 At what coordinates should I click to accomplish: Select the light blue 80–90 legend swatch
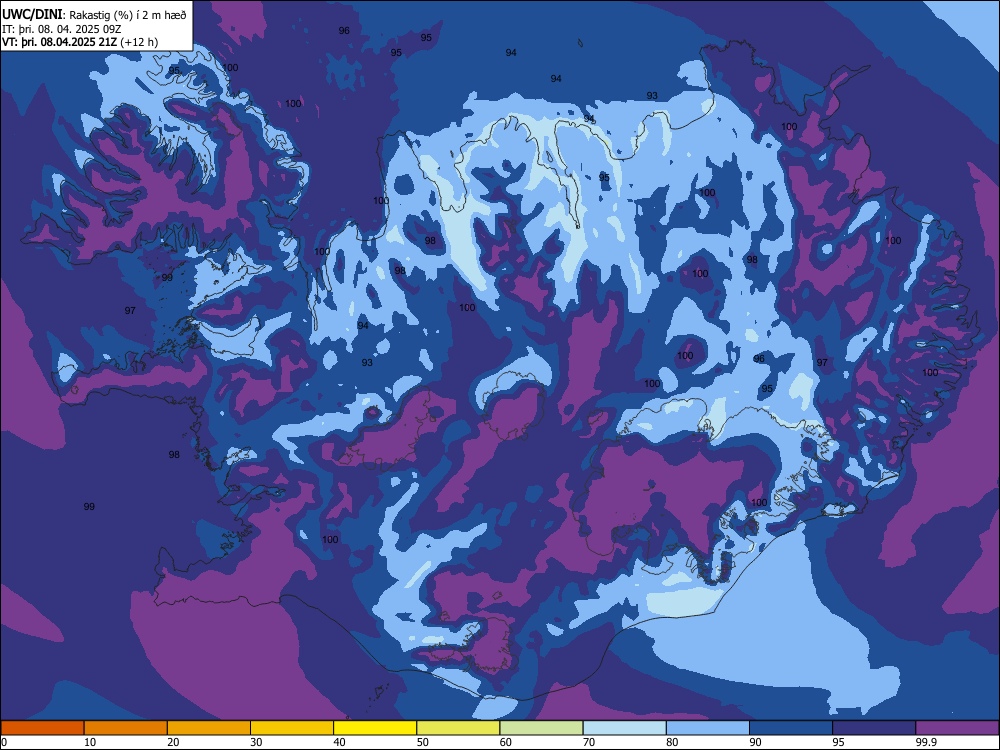click(x=708, y=728)
